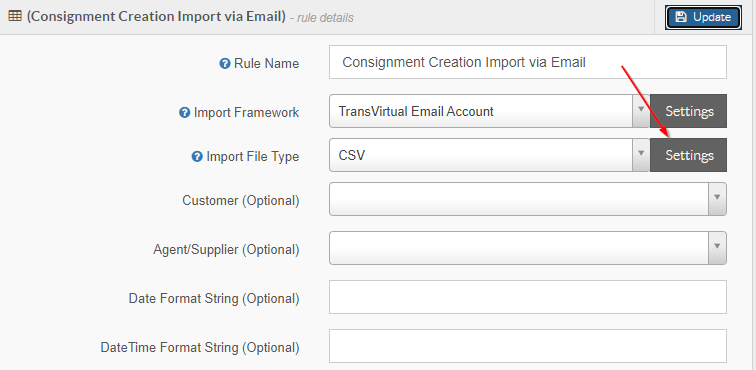
Task: Expand the Import File Type dropdown arrow
Action: (641, 155)
